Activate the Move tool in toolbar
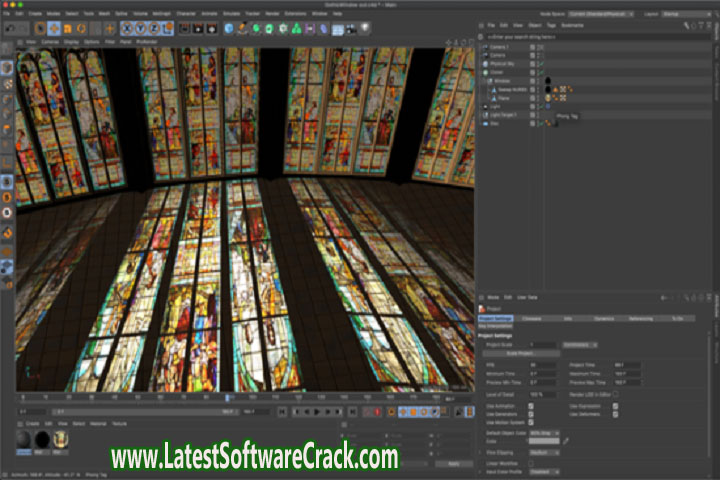 [x=54, y=28]
